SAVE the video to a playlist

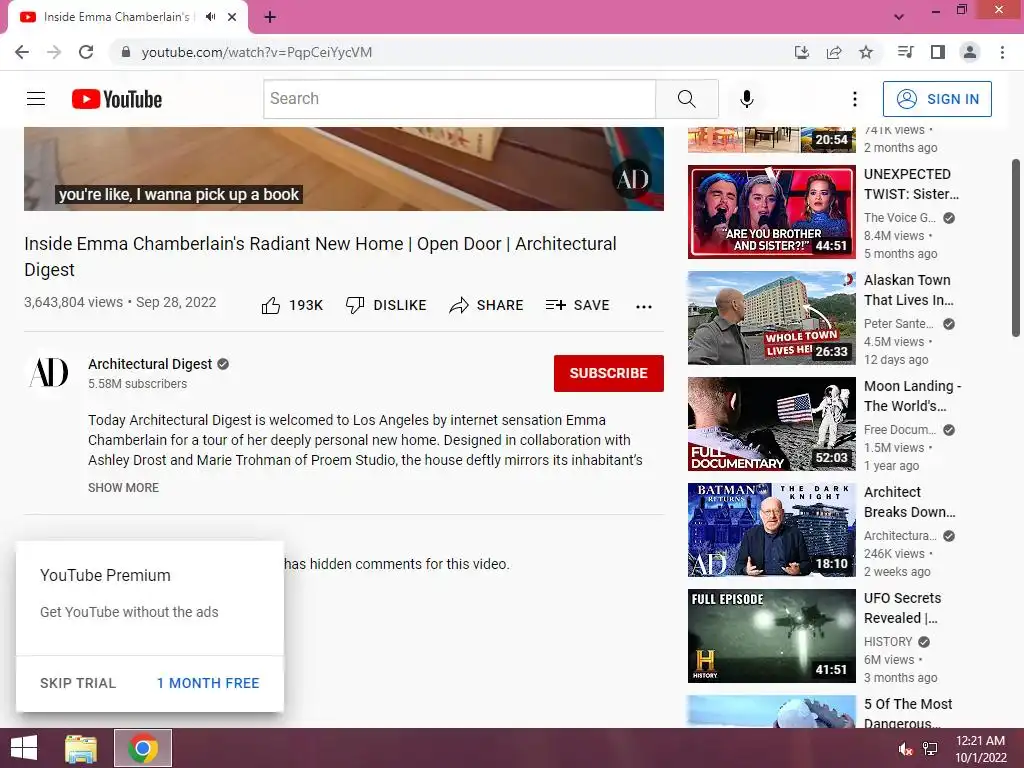[577, 305]
